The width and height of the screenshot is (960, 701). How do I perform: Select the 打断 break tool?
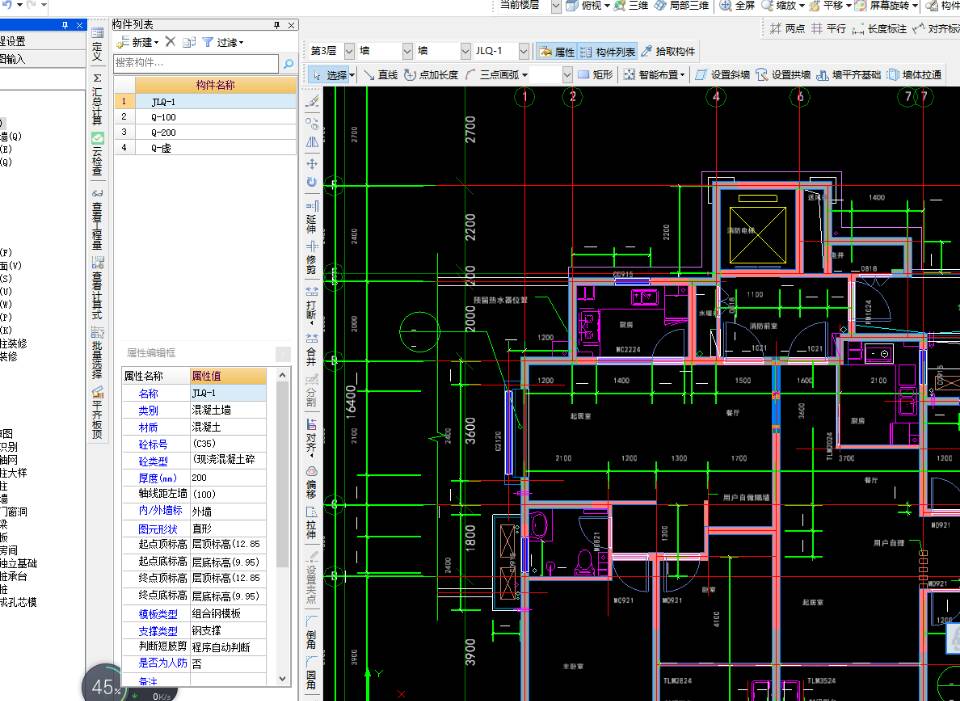[x=312, y=304]
